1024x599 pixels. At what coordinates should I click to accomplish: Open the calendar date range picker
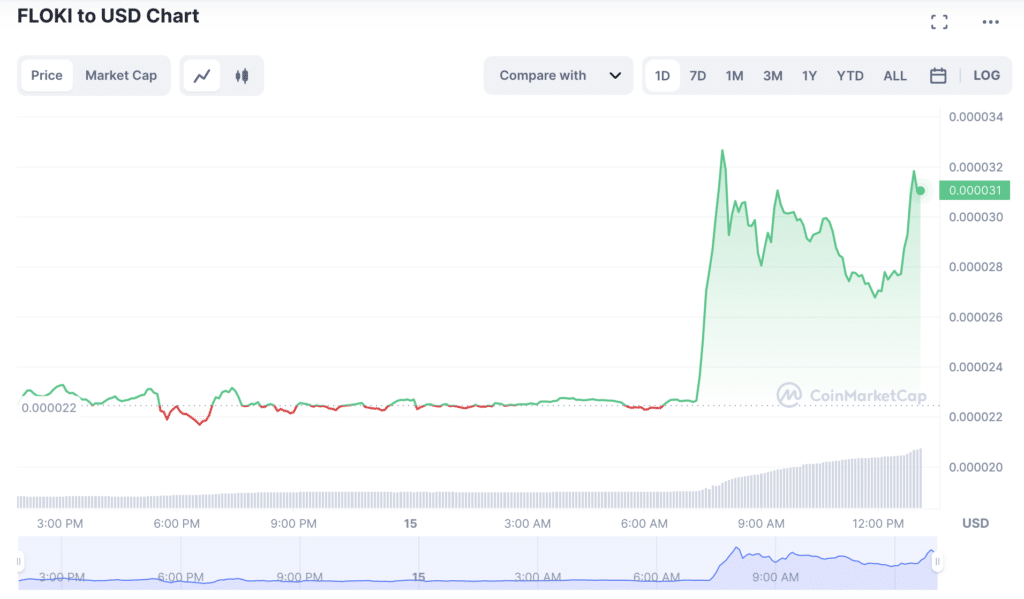tap(938, 76)
